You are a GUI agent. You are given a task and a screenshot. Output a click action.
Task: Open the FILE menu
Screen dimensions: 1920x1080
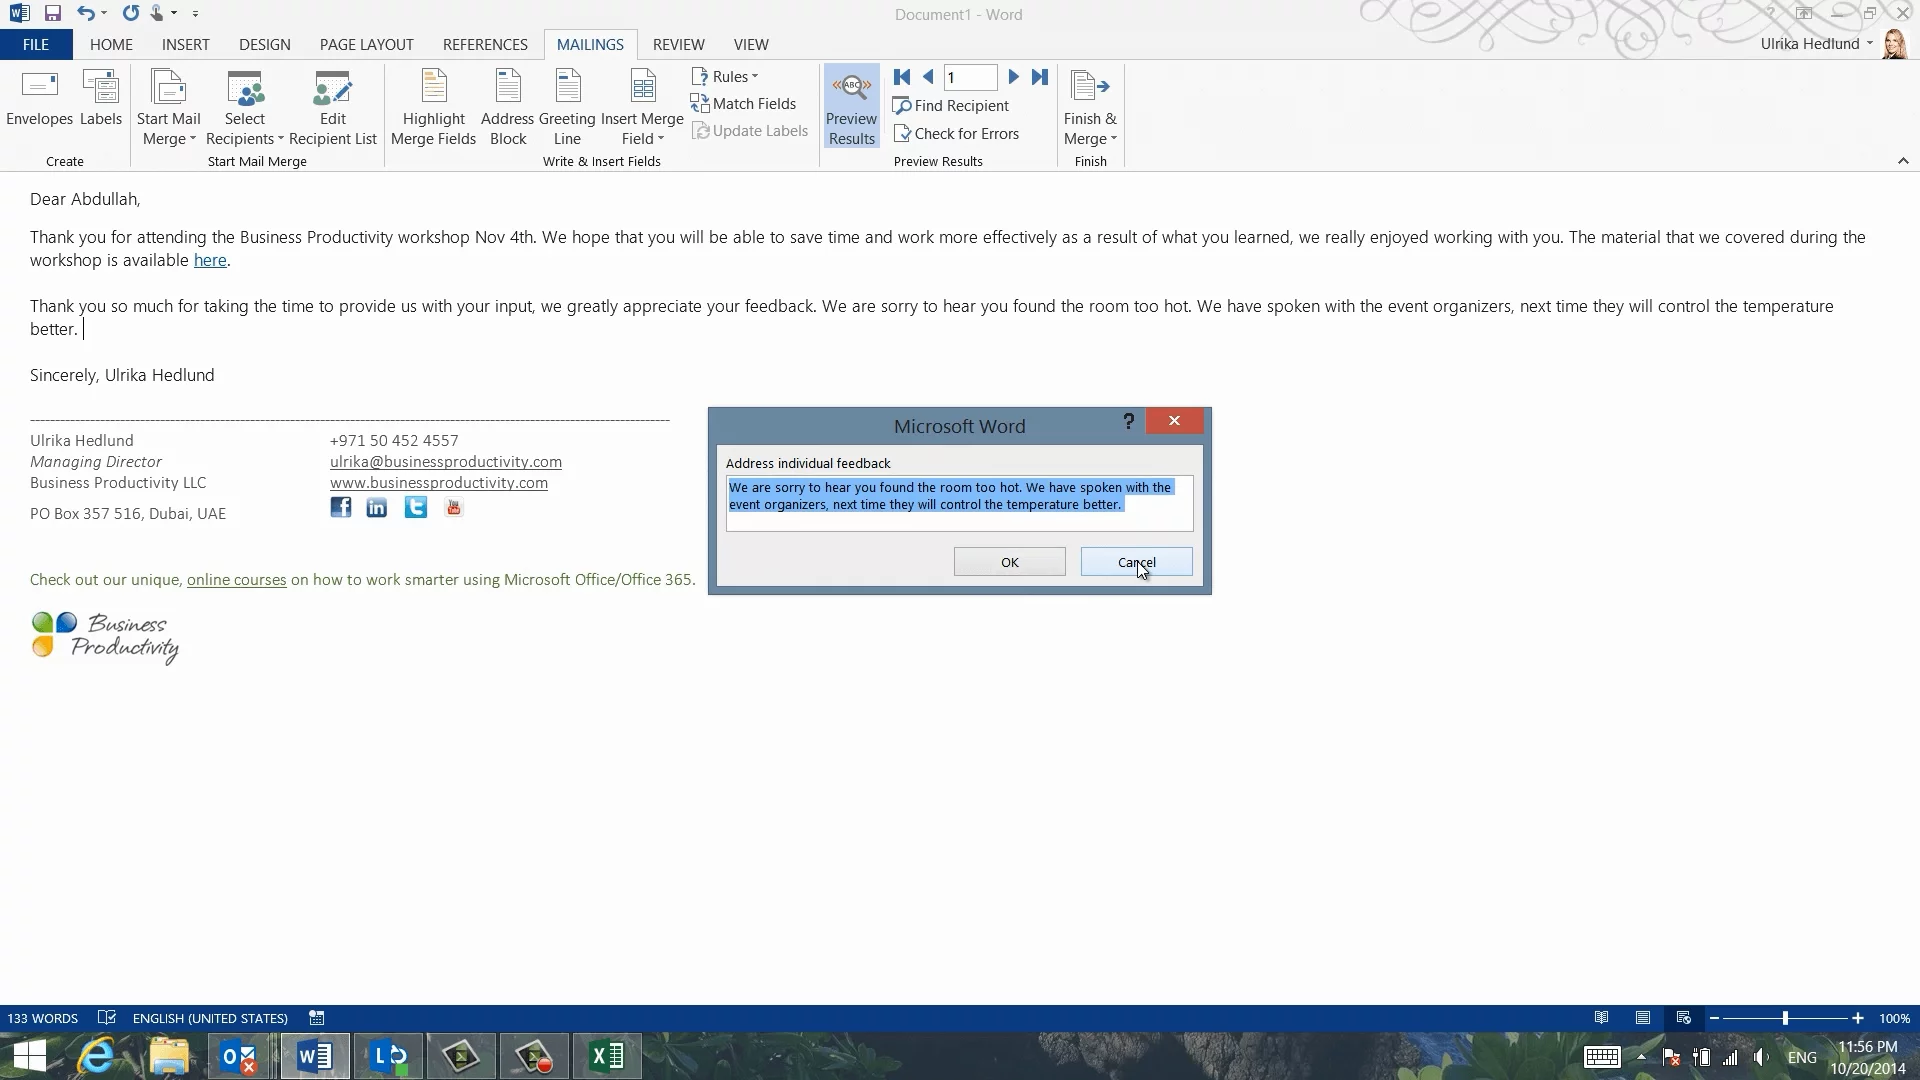(x=36, y=45)
